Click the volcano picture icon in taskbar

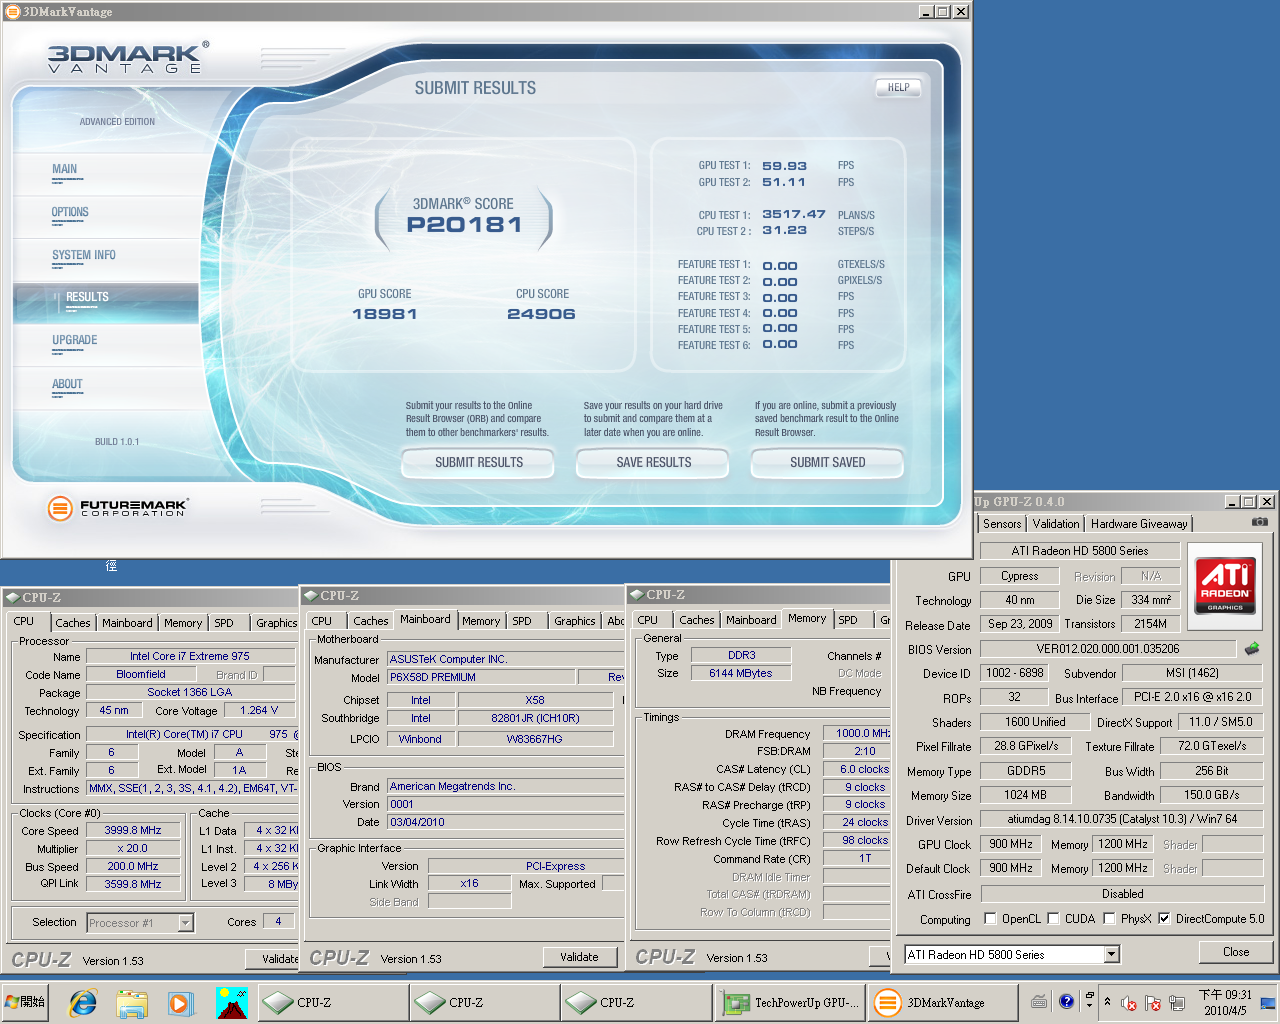(231, 1002)
